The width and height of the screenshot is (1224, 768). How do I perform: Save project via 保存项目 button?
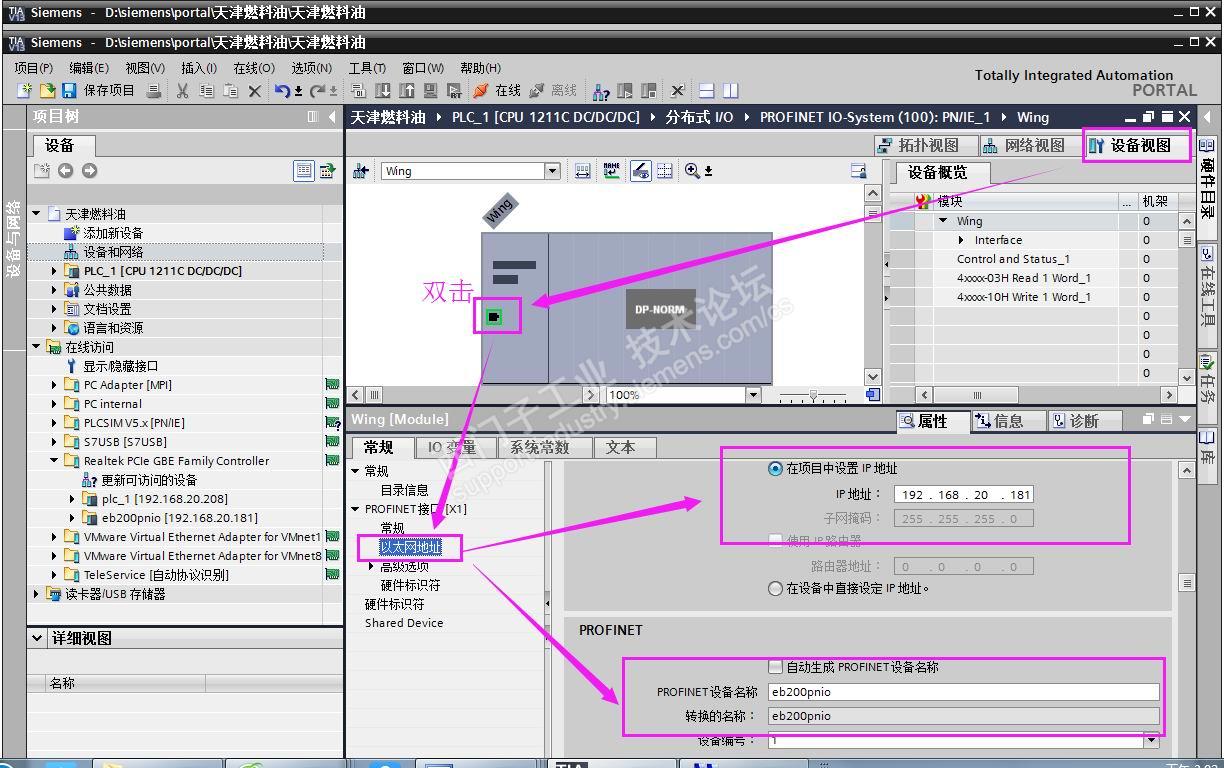[99, 91]
